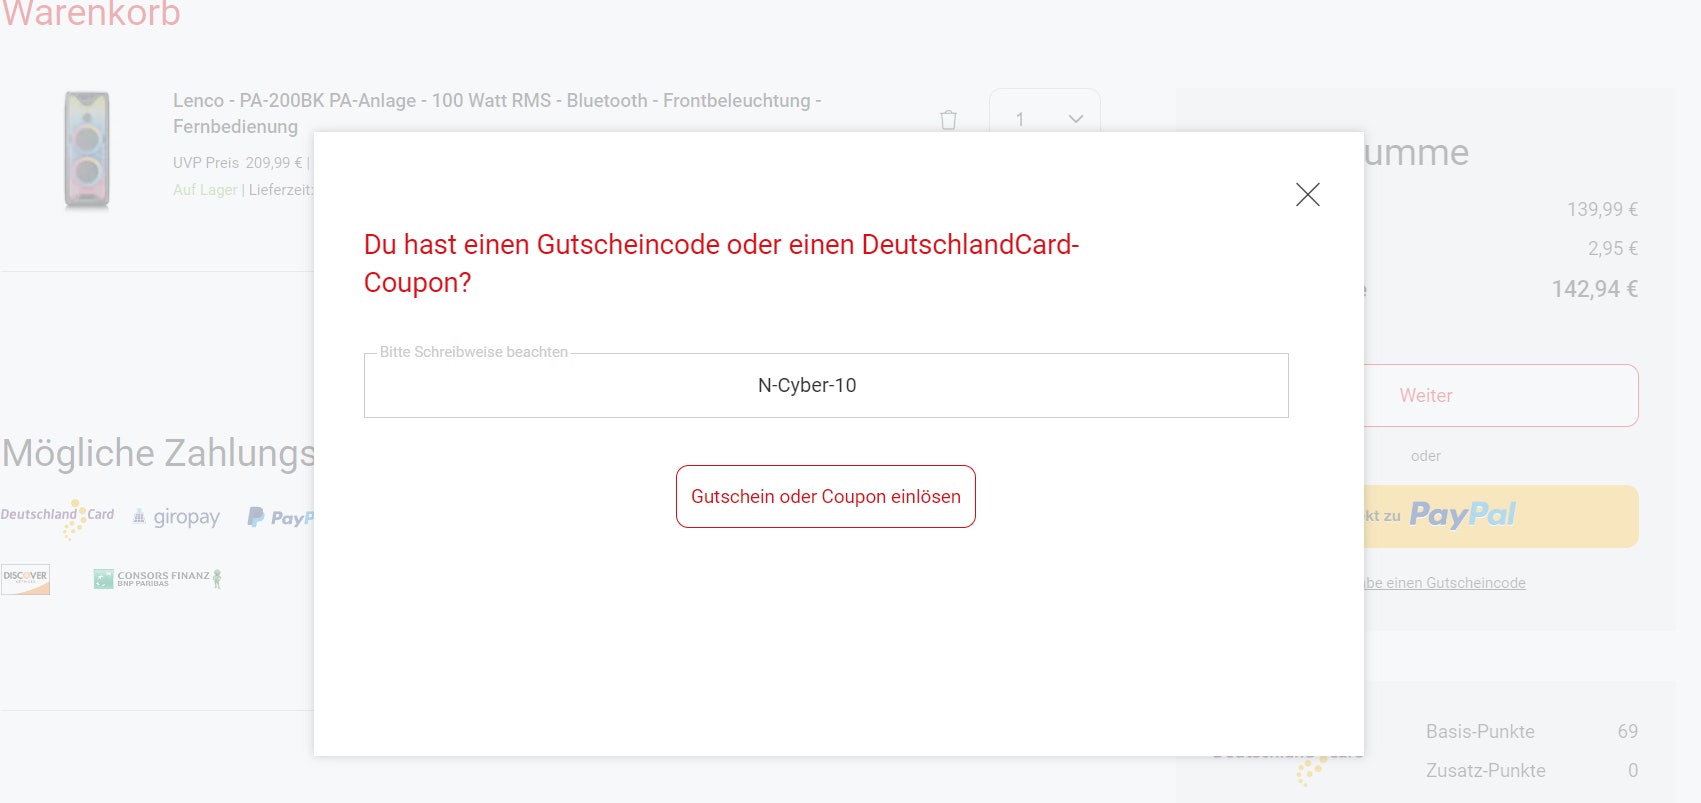Click the Bitte Schreibweise beachten field label
1701x803 pixels.
(x=473, y=352)
